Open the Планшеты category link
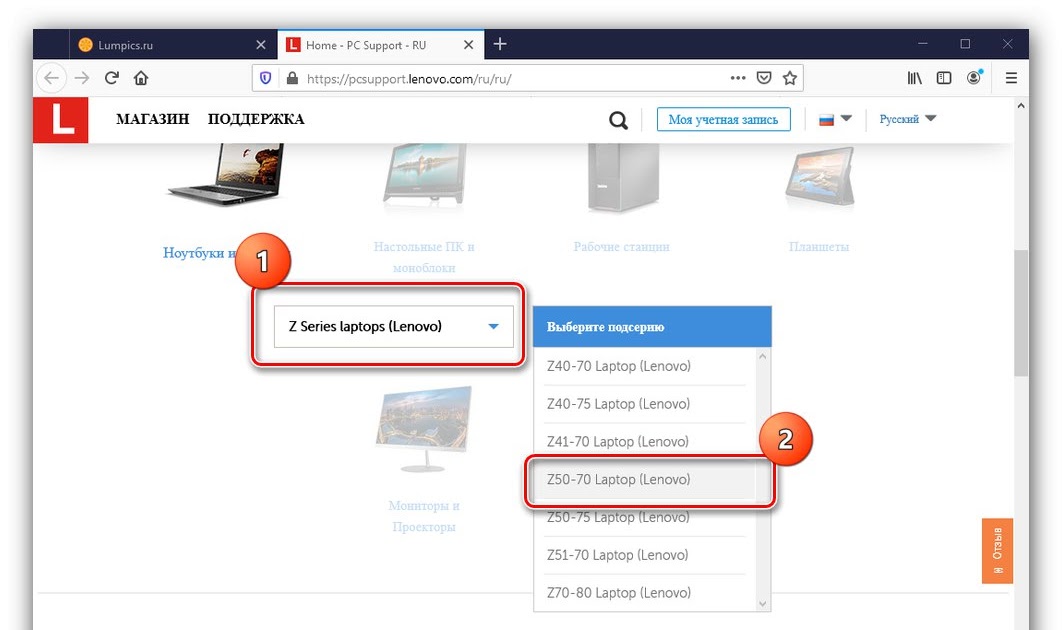1062x630 pixels. click(819, 247)
